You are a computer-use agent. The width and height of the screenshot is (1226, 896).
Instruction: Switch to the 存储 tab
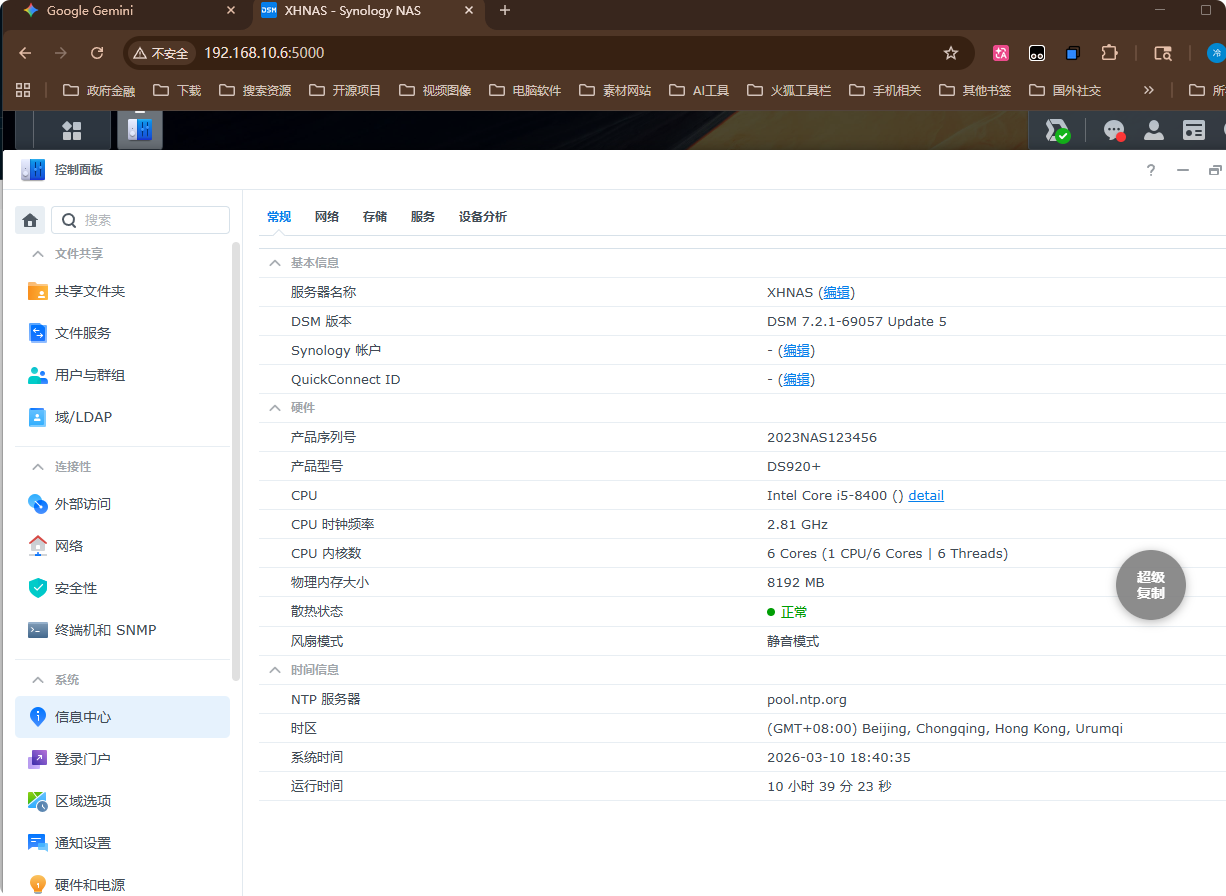pos(375,217)
